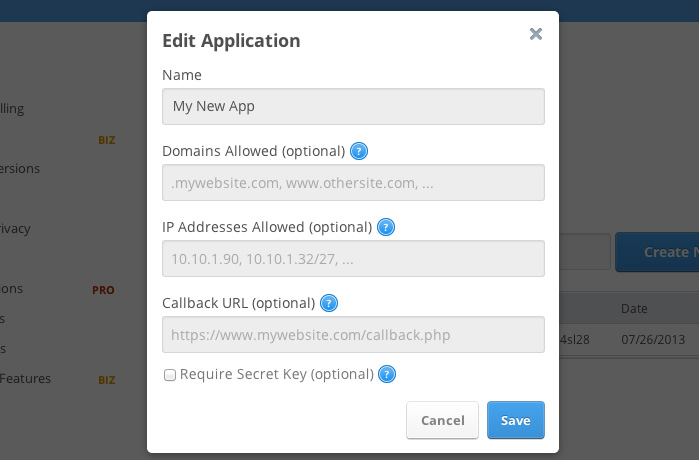Click the text field left of the Create button
The height and width of the screenshot is (460, 699).
tap(584, 252)
